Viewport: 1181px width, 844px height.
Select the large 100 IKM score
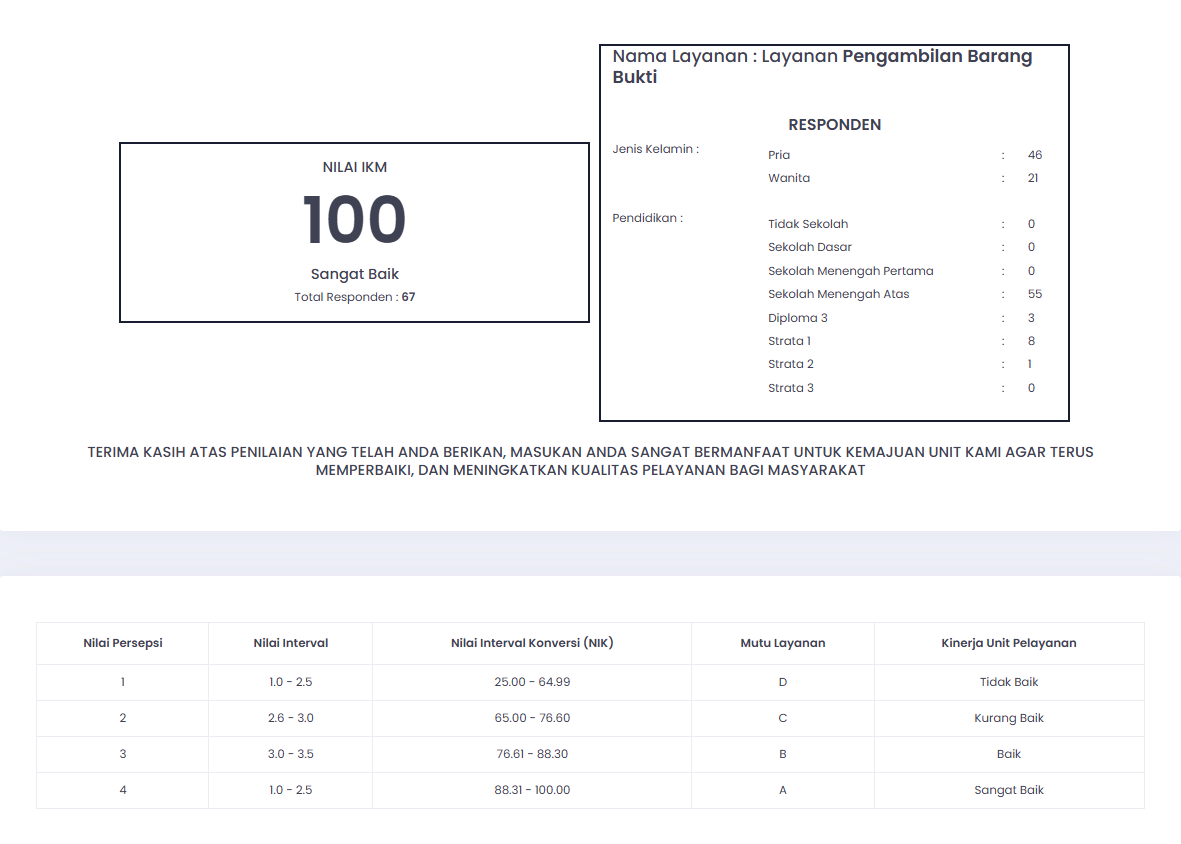(x=355, y=220)
